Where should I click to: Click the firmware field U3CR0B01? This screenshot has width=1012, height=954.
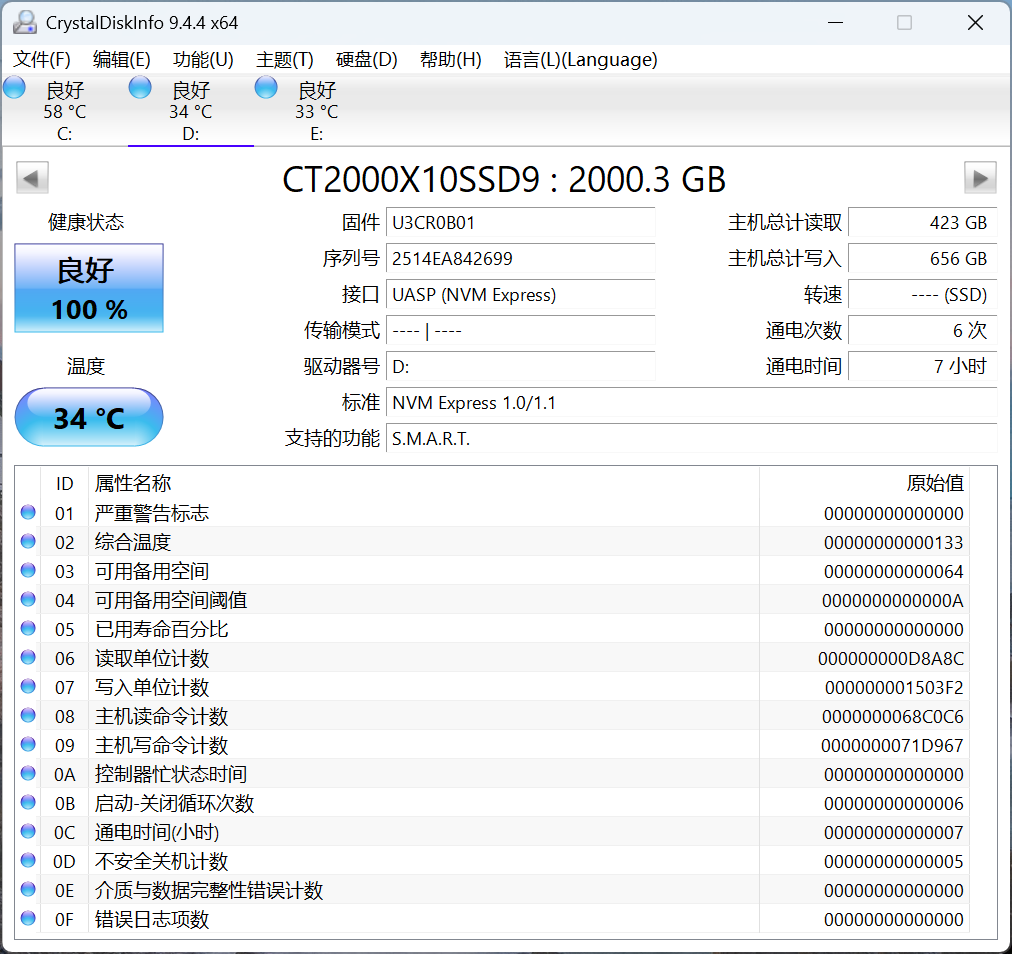click(x=520, y=223)
